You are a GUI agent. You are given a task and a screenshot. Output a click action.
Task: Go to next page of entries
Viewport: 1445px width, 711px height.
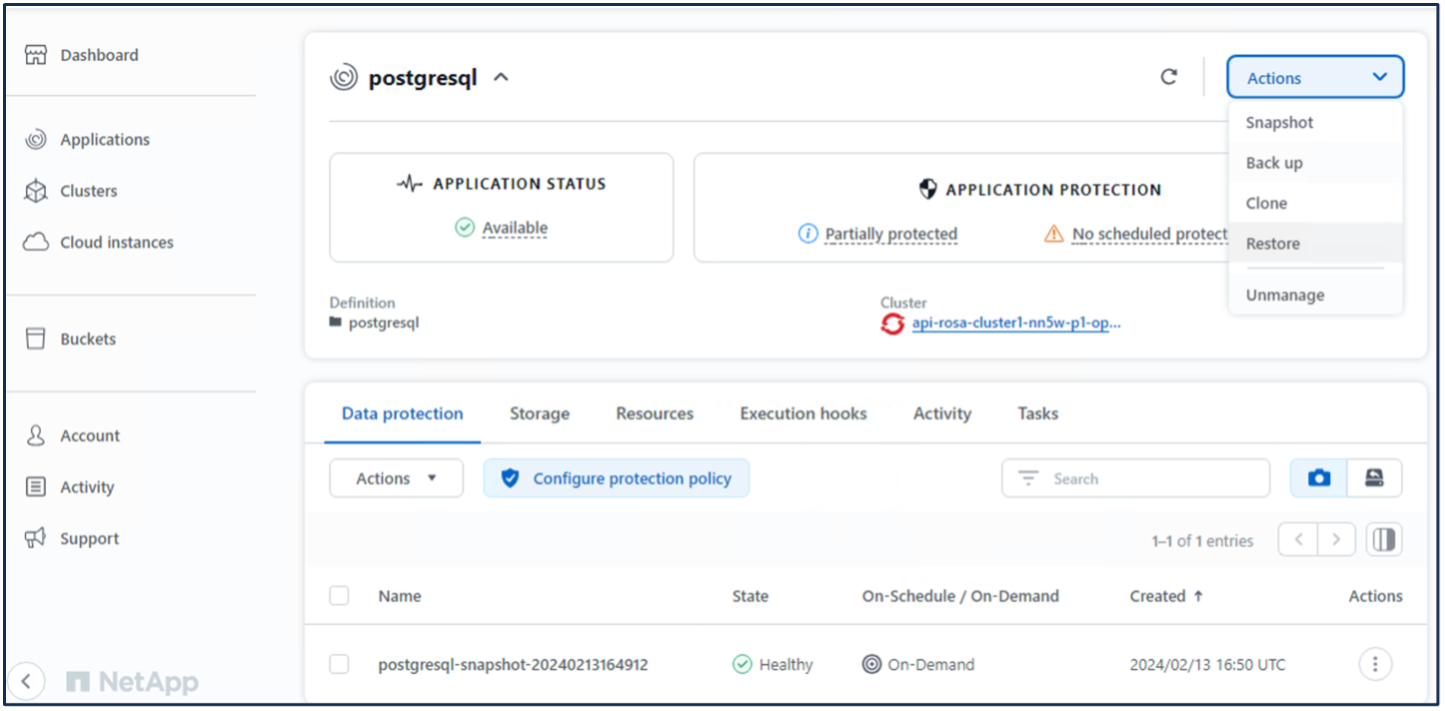1336,540
